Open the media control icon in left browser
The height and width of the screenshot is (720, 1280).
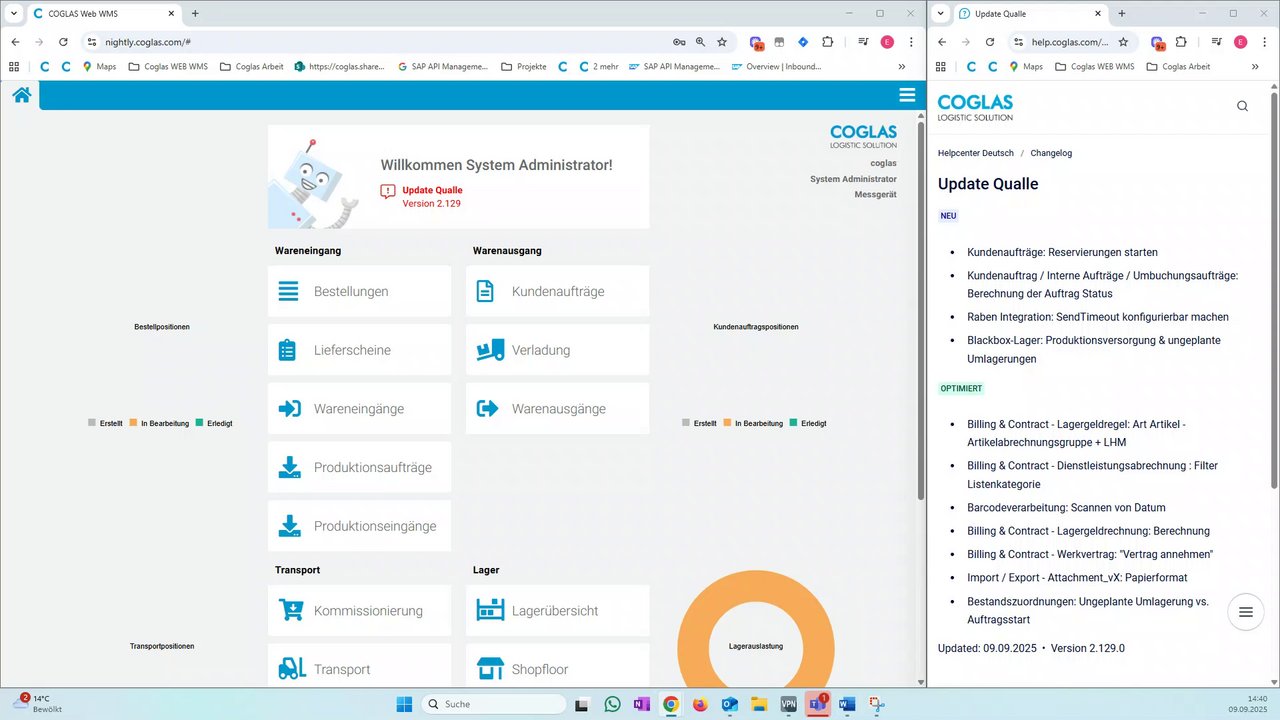pyautogui.click(x=863, y=42)
